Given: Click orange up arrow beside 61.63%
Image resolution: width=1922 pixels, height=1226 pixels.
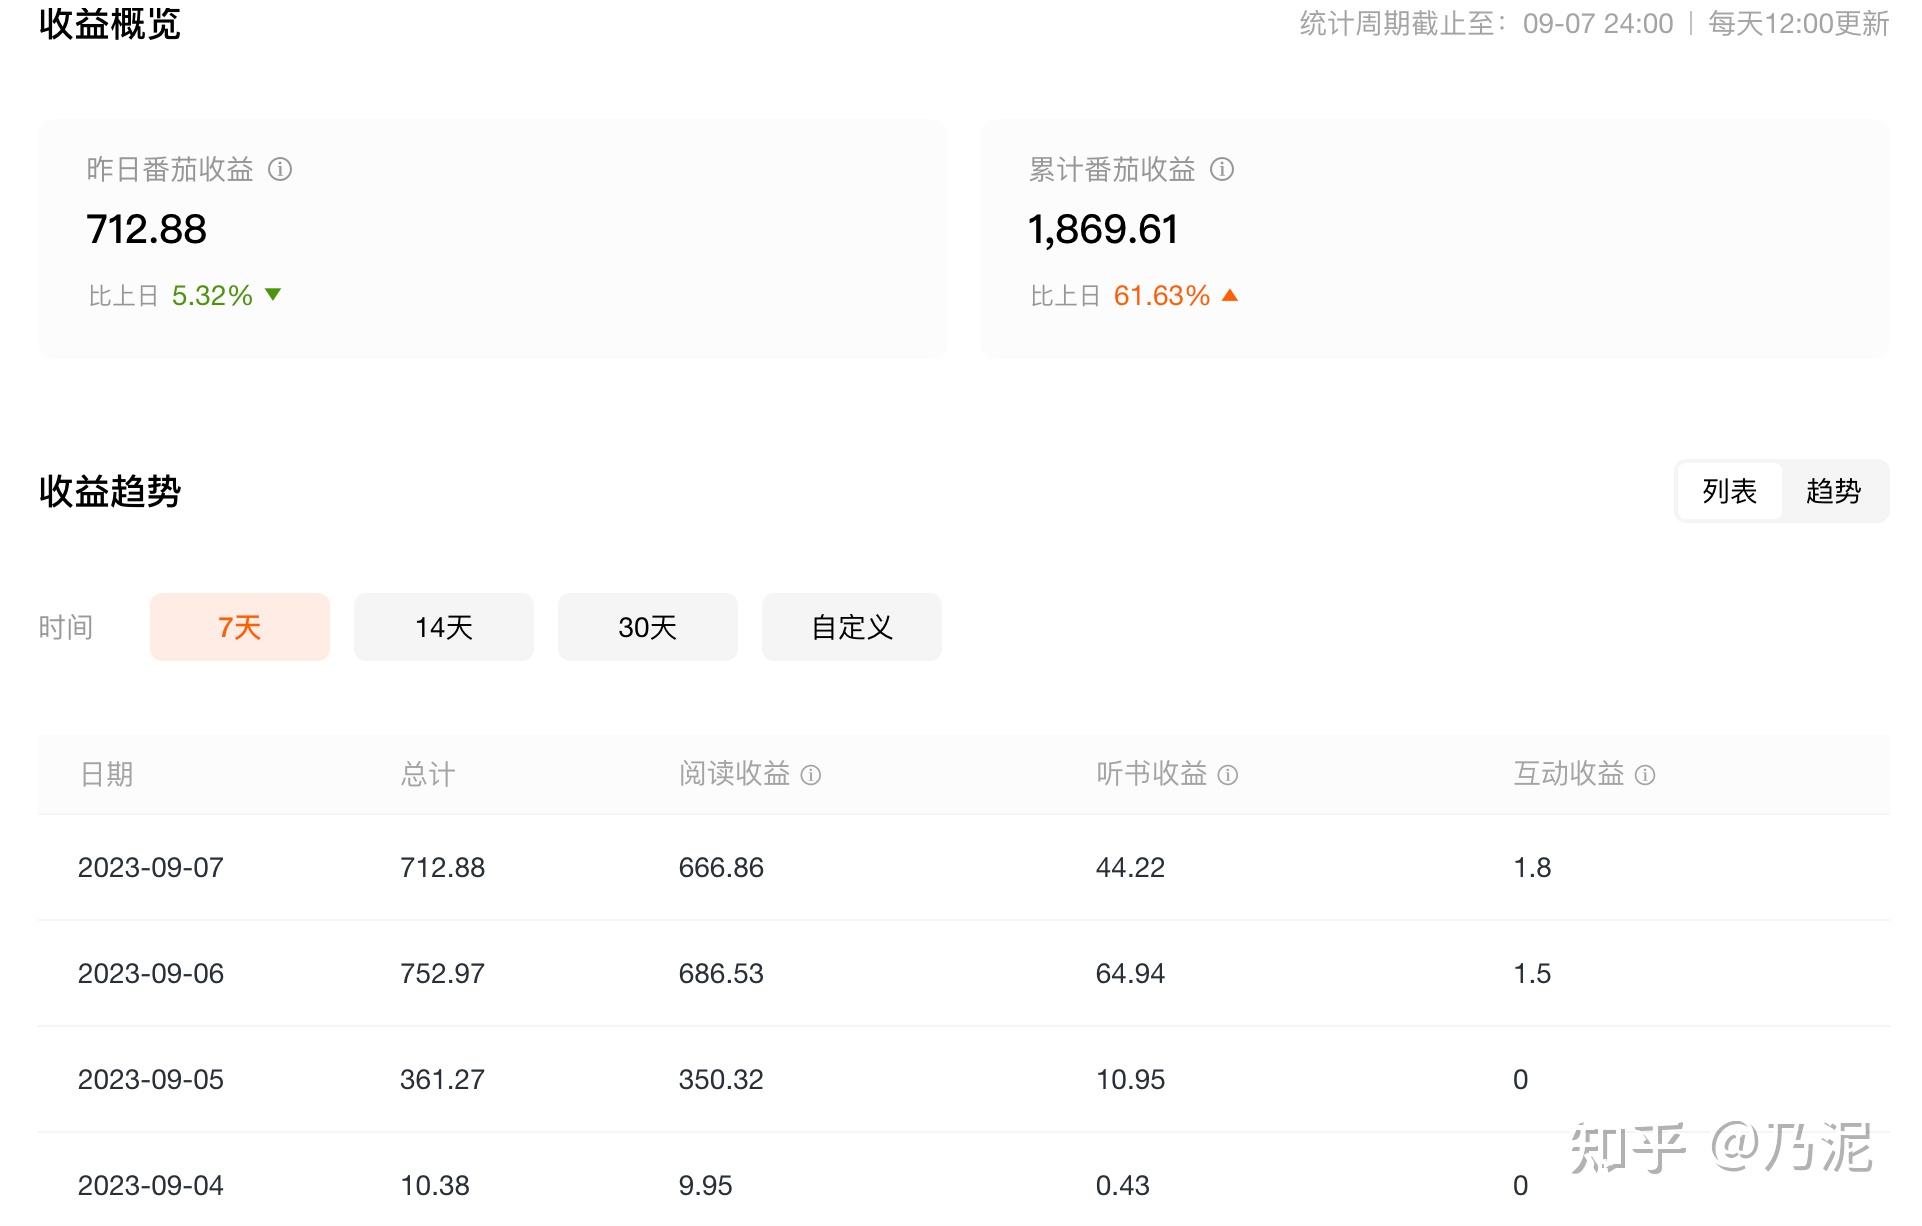Looking at the screenshot, I should (x=1230, y=295).
